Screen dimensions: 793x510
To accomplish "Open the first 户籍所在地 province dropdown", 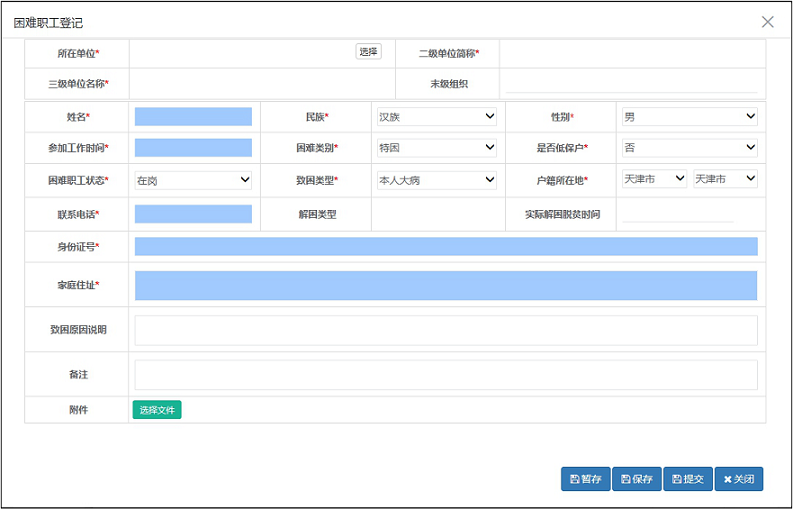I will click(654, 179).
